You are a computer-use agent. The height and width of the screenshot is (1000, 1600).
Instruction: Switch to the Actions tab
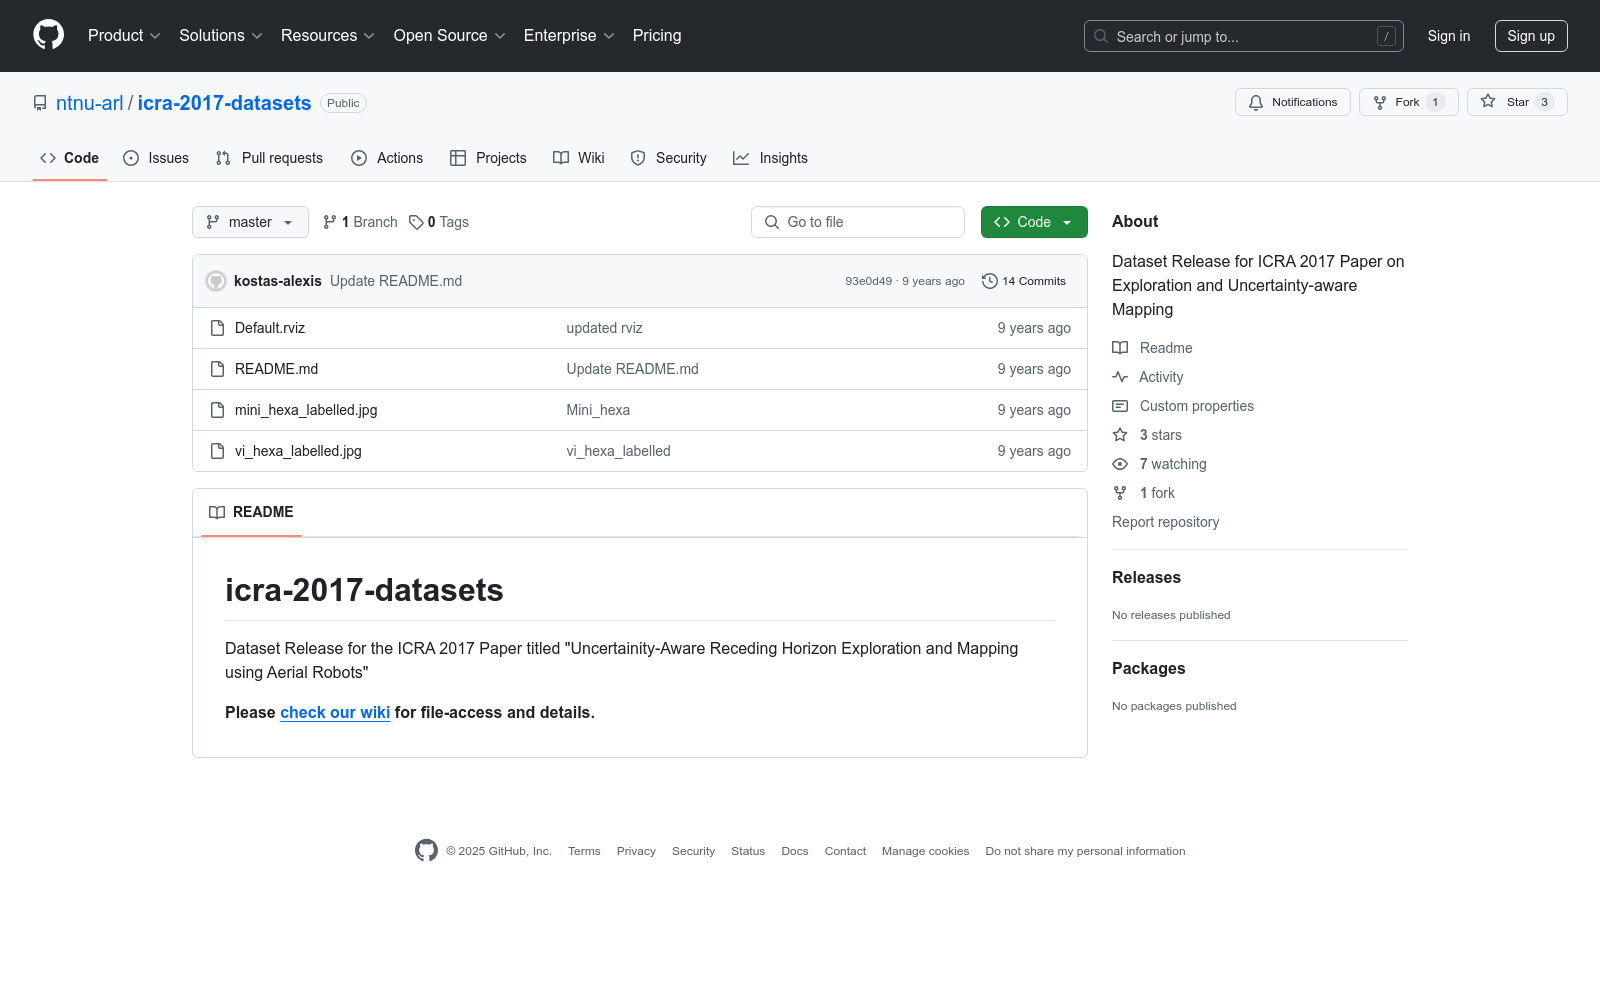pyautogui.click(x=387, y=158)
